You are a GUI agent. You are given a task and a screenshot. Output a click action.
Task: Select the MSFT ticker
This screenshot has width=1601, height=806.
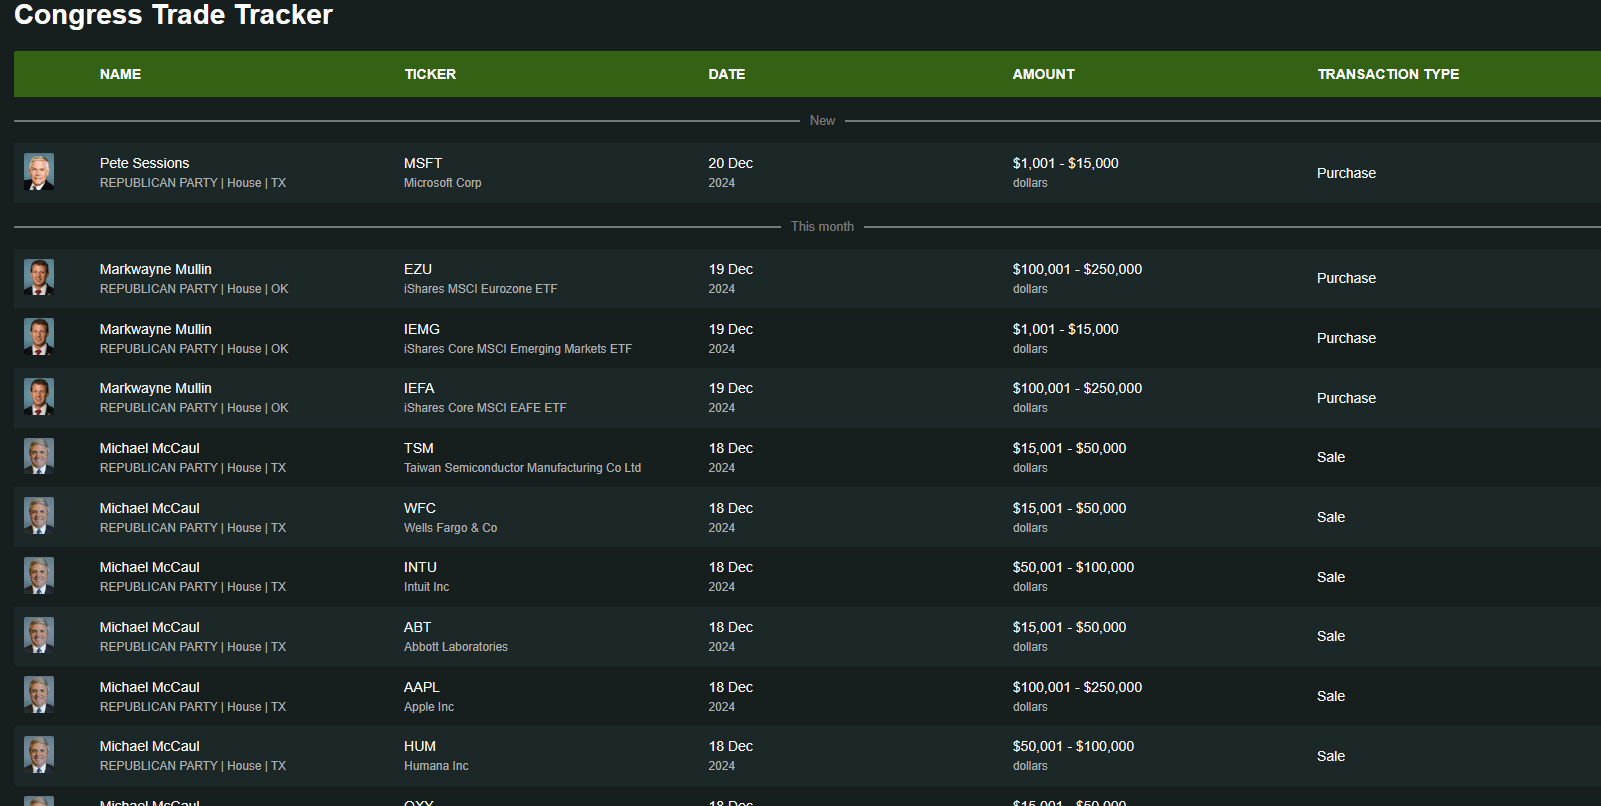point(423,163)
